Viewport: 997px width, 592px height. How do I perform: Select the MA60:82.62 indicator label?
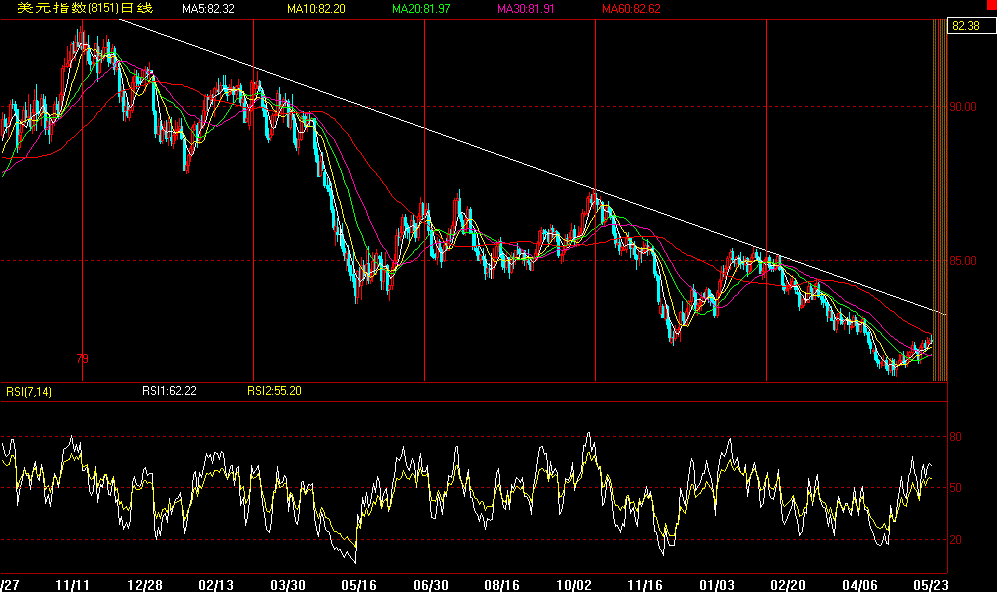coord(631,9)
